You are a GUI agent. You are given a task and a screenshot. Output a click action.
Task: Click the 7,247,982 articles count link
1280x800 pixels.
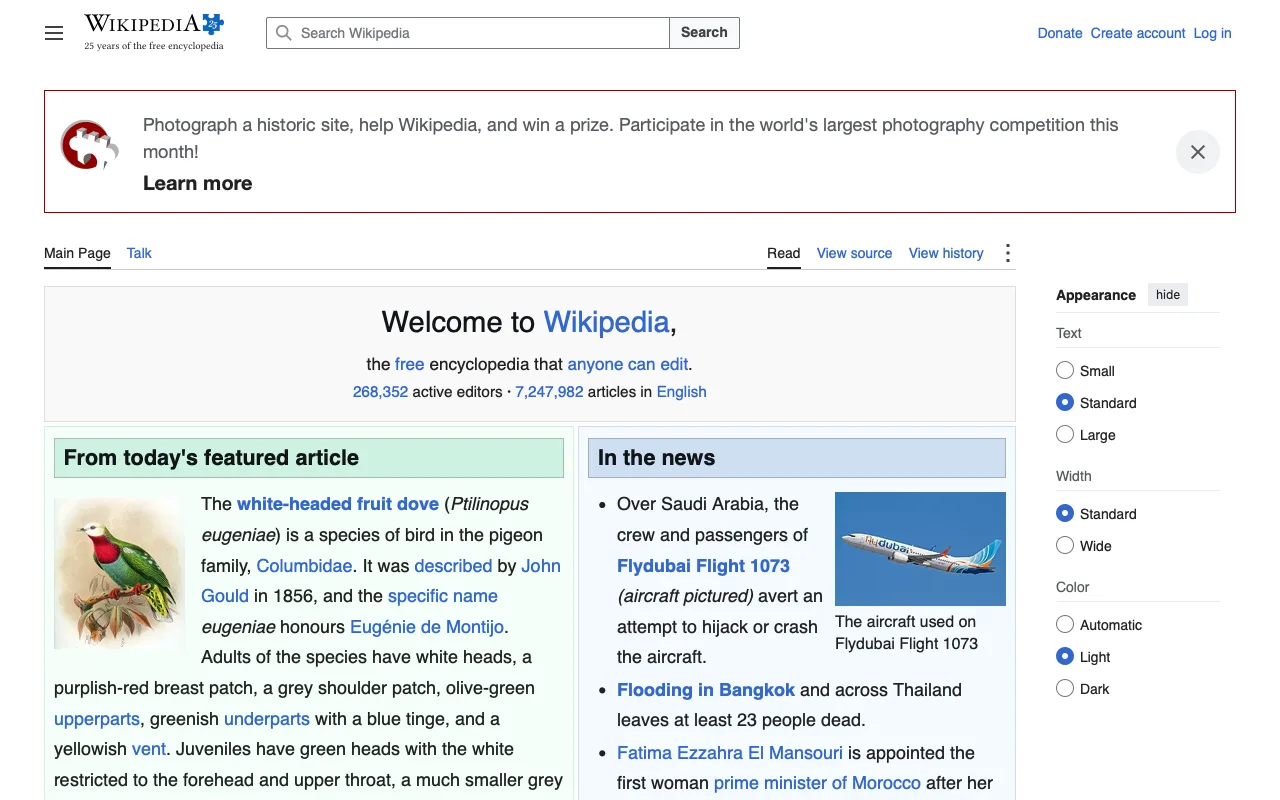[549, 392]
